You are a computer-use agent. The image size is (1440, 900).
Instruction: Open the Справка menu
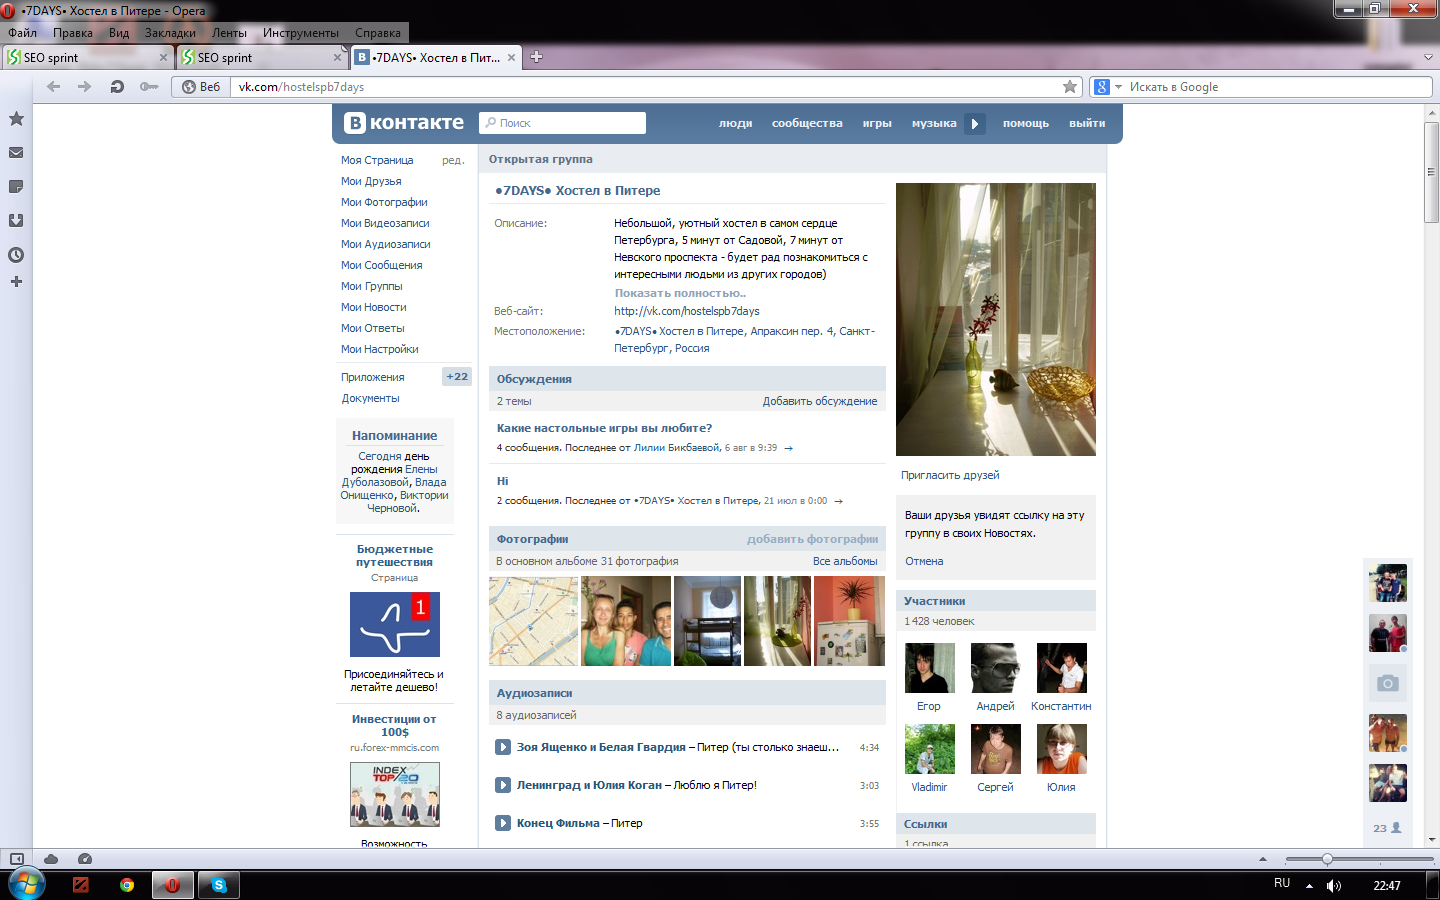(x=378, y=33)
